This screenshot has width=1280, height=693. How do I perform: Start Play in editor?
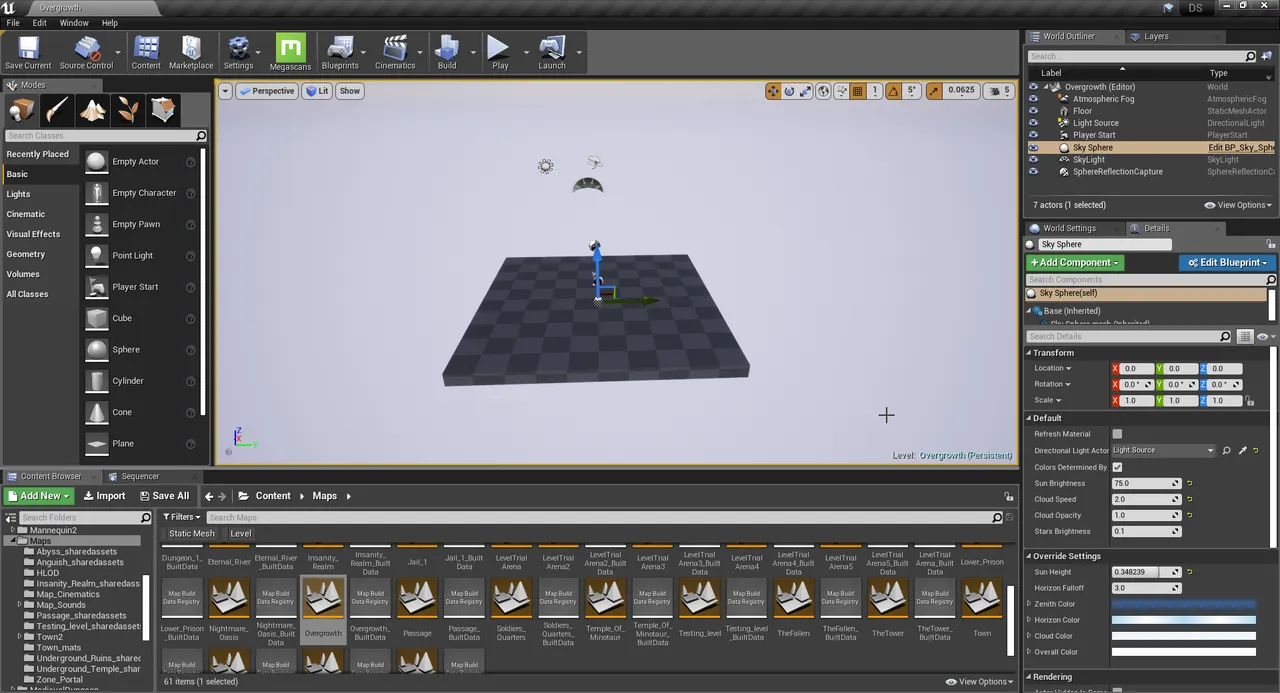[x=499, y=53]
